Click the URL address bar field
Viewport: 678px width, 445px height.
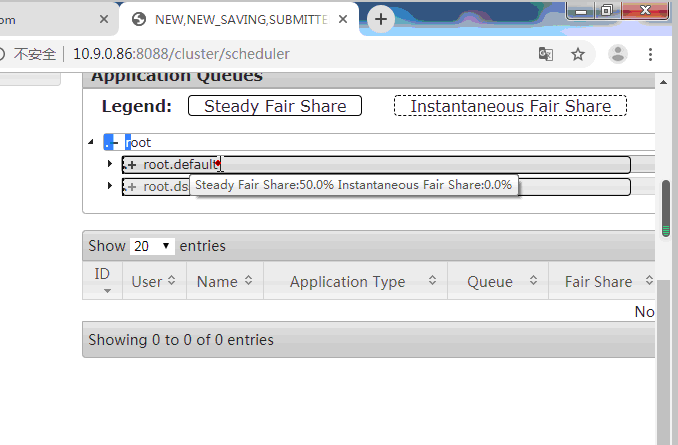(300, 54)
